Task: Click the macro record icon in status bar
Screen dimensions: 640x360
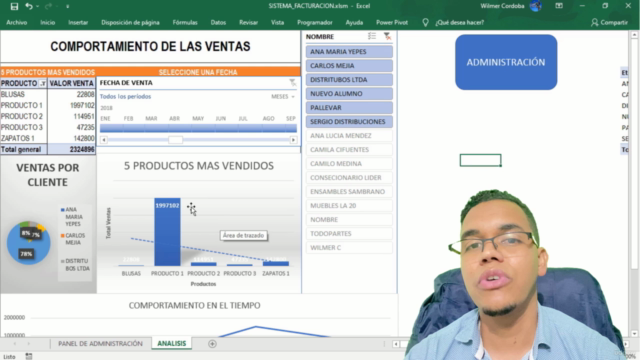Action: (29, 356)
